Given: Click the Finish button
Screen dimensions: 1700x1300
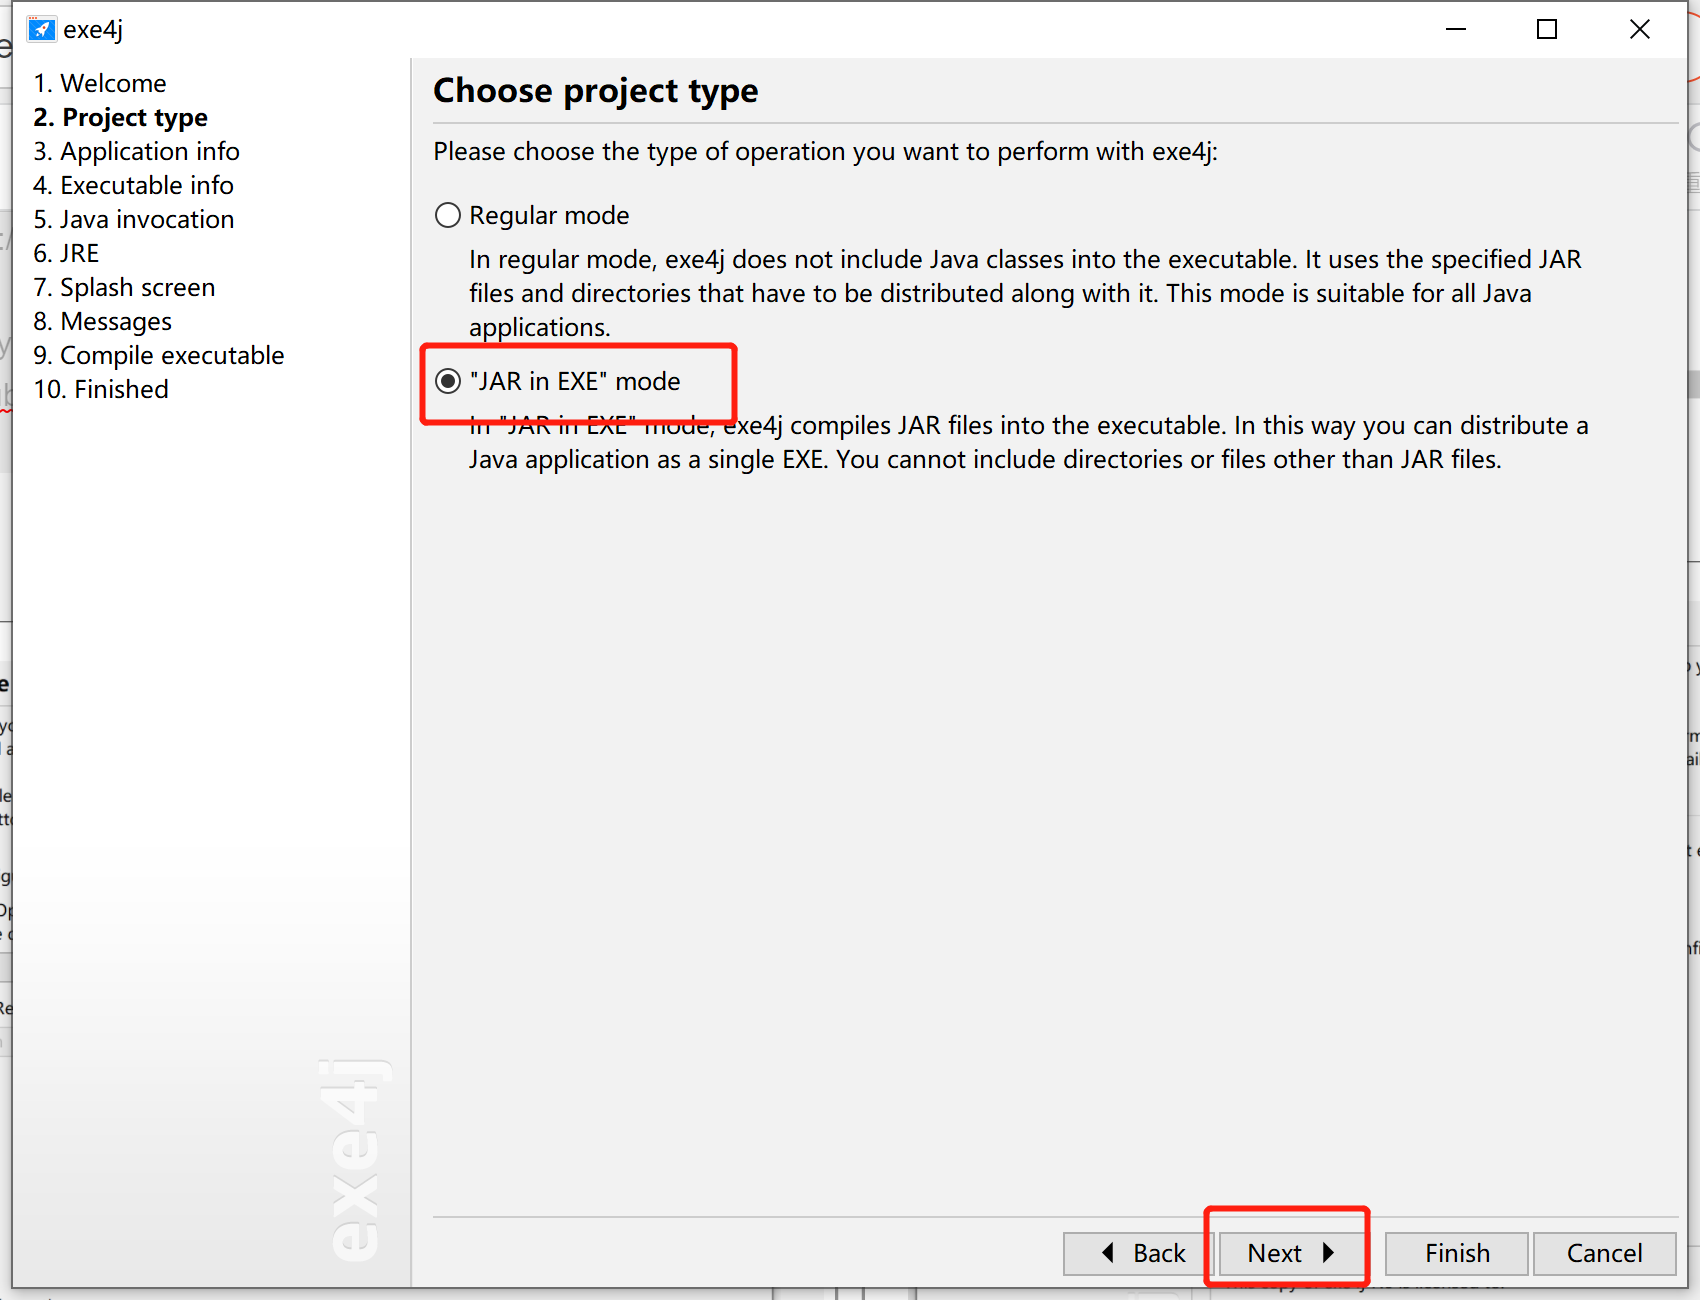Looking at the screenshot, I should tap(1457, 1253).
